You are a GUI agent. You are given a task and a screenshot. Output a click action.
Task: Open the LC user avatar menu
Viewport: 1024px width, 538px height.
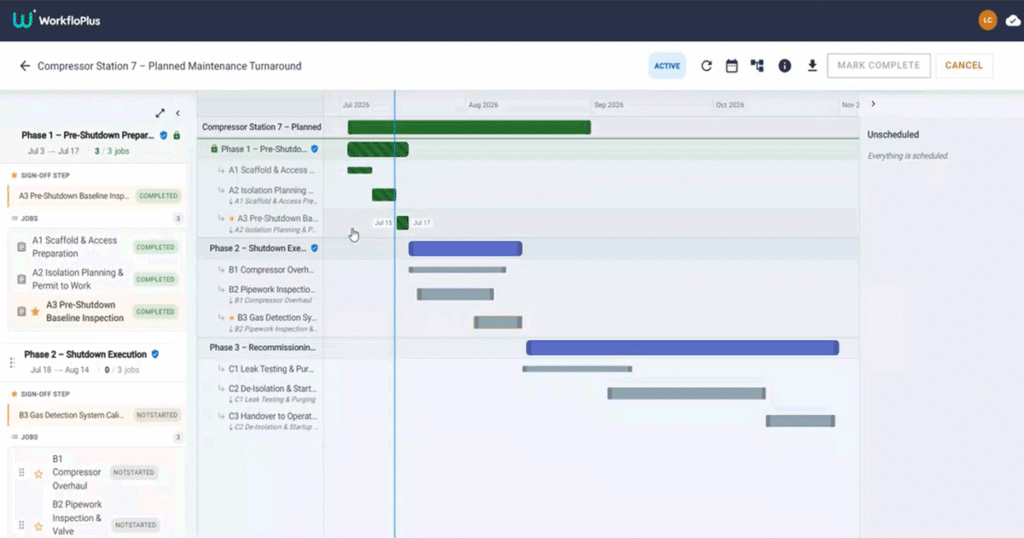[987, 20]
